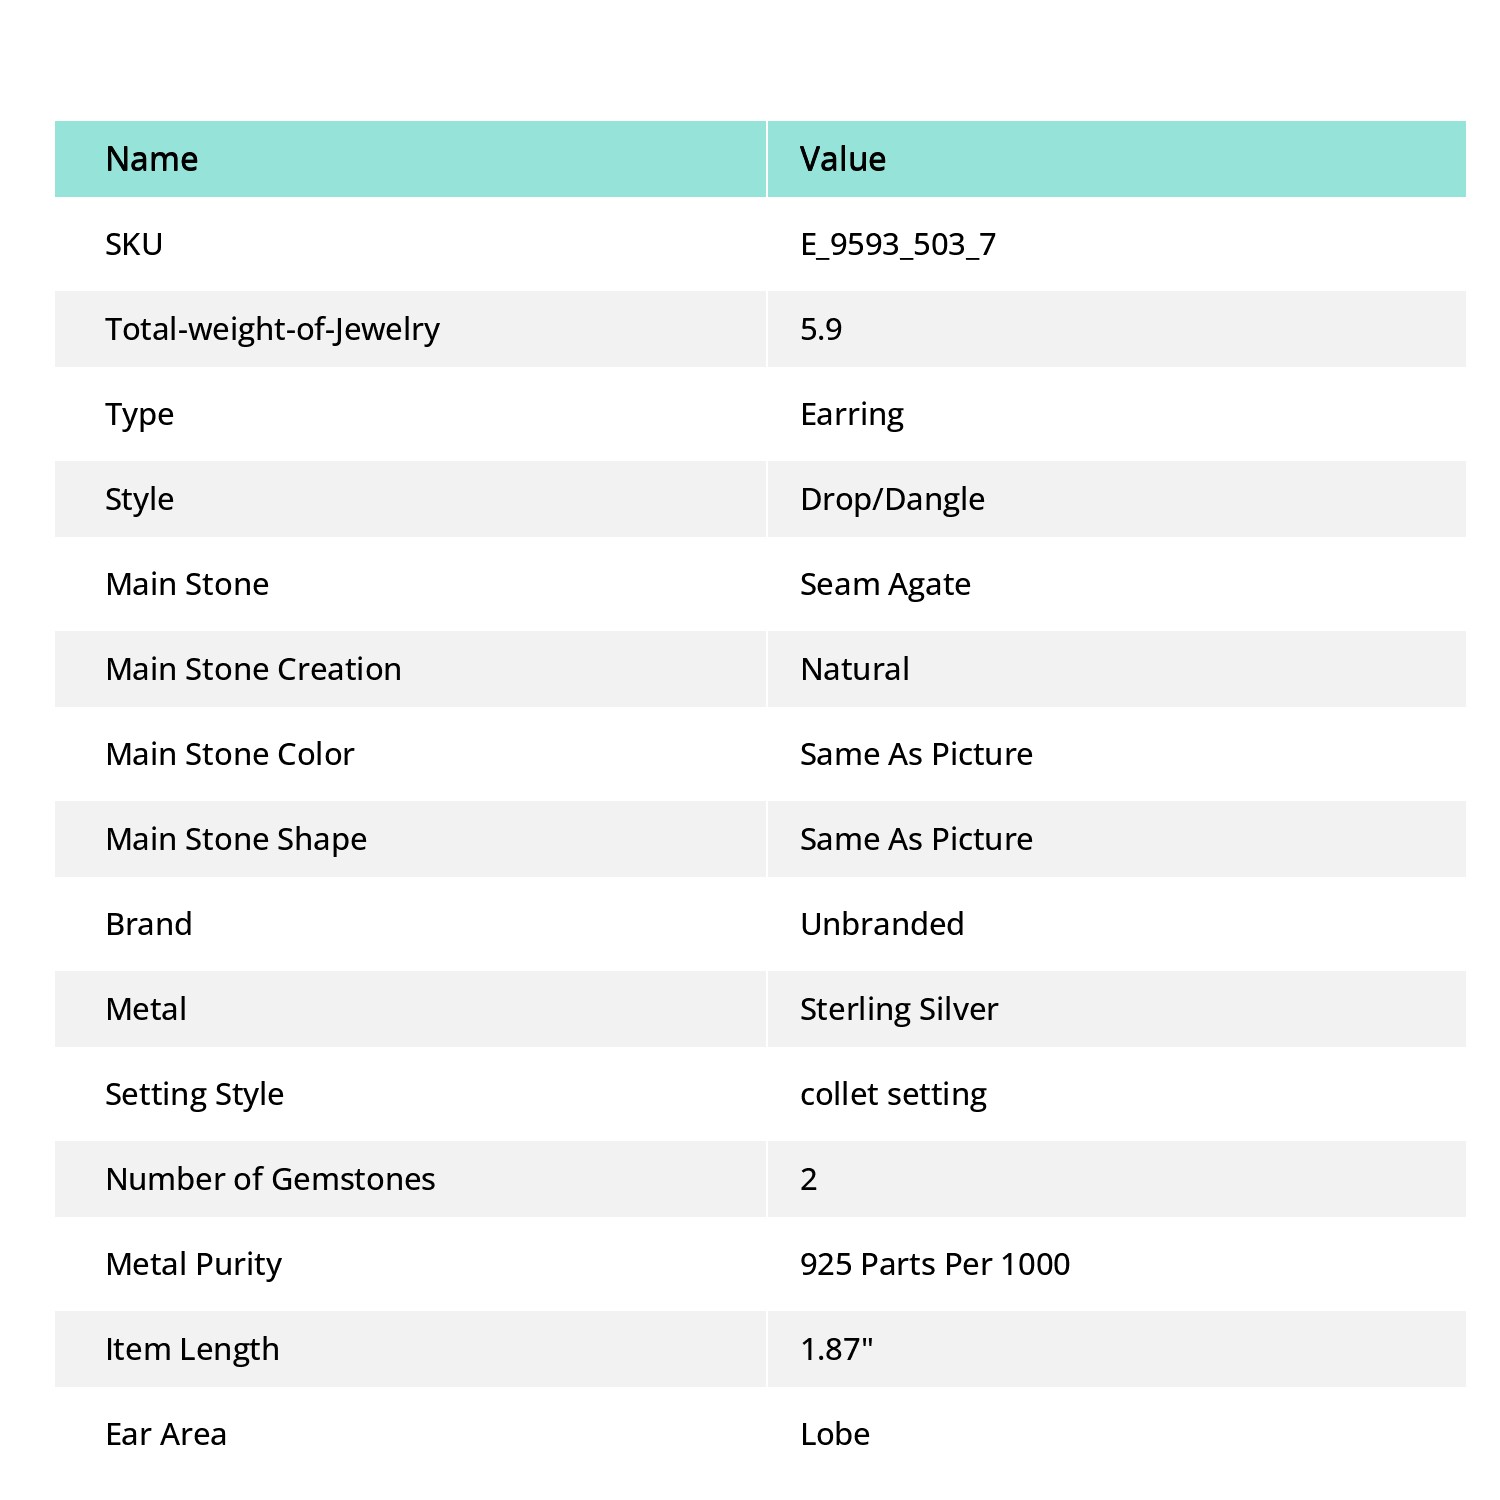Select the 925 Parts Per 1000 value
The width and height of the screenshot is (1500, 1500).
tap(935, 1264)
